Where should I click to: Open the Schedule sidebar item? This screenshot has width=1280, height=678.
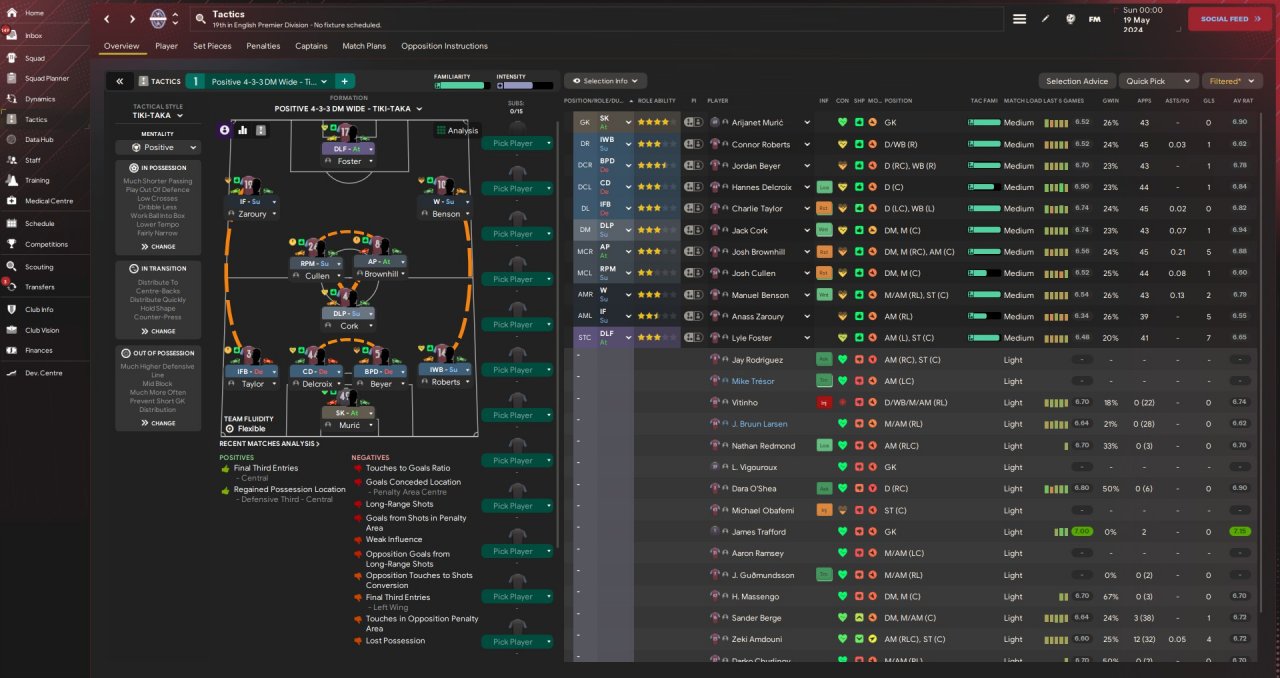pyautogui.click(x=40, y=224)
